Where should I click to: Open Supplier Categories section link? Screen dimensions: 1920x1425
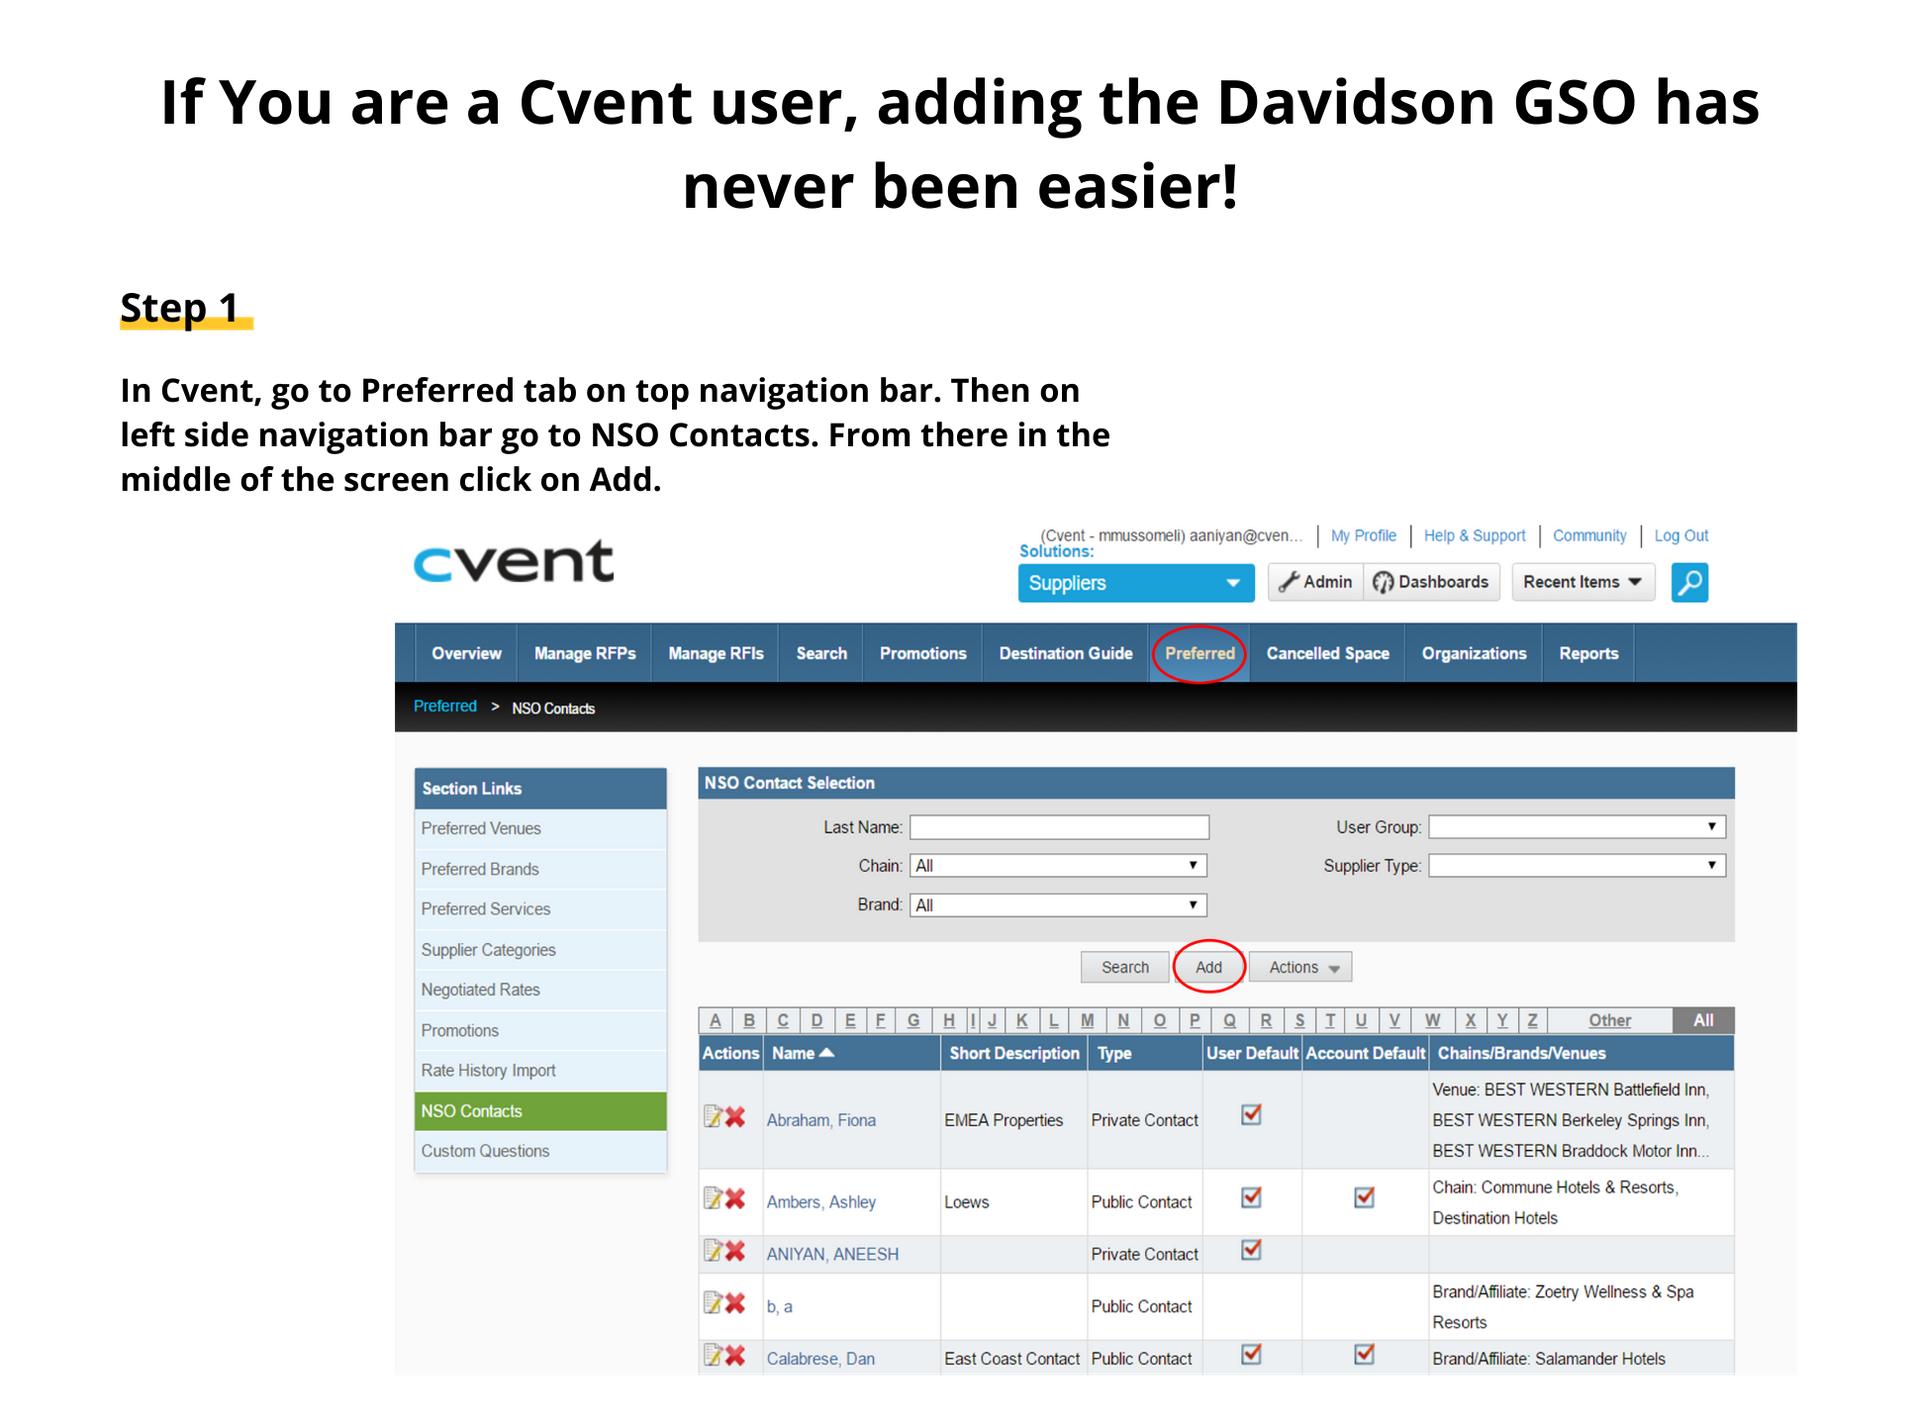point(540,950)
